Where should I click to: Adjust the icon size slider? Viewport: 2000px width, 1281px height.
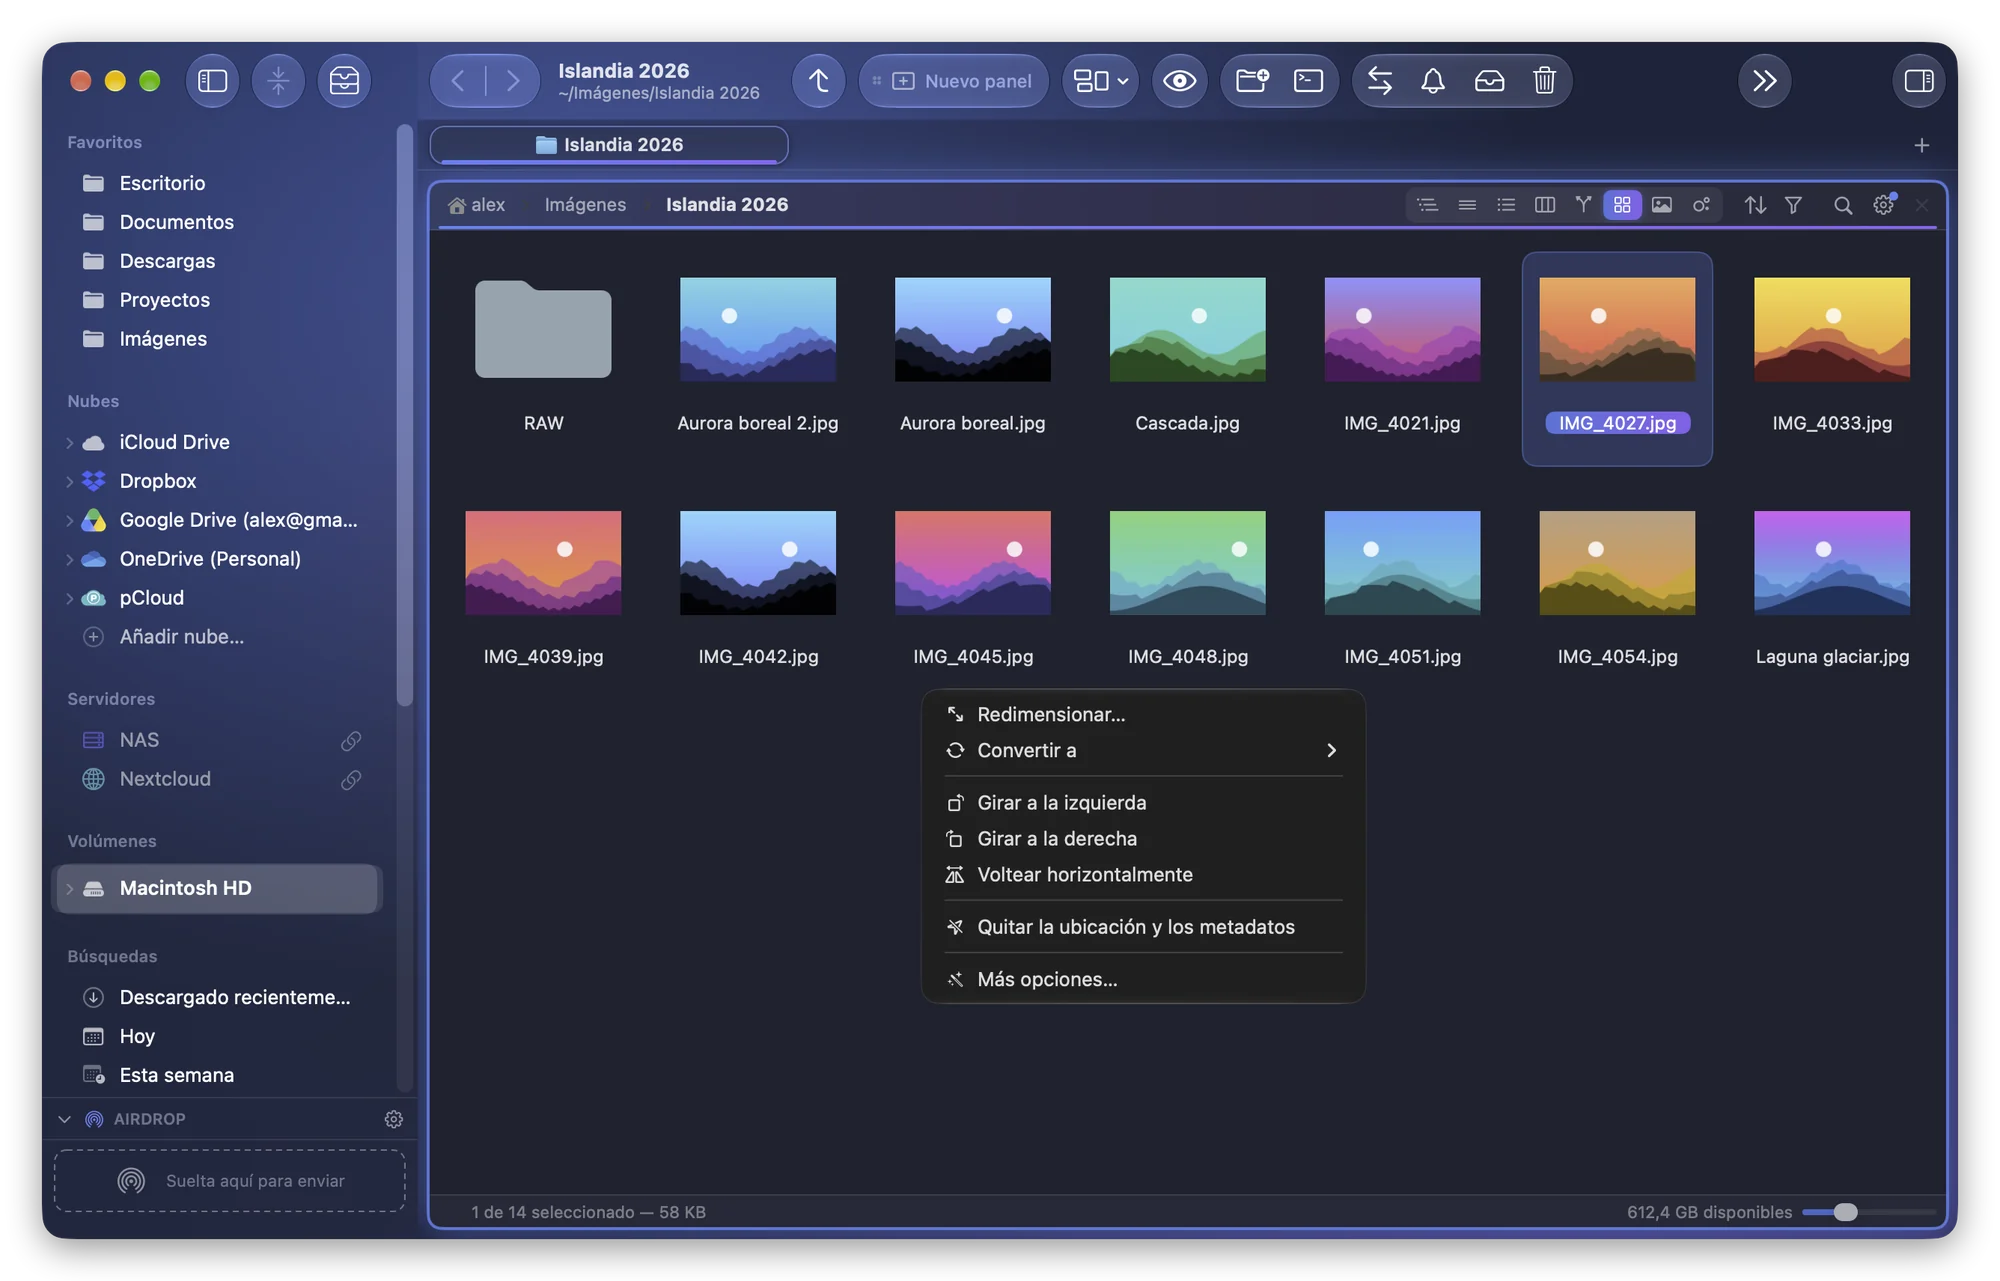1846,1212
